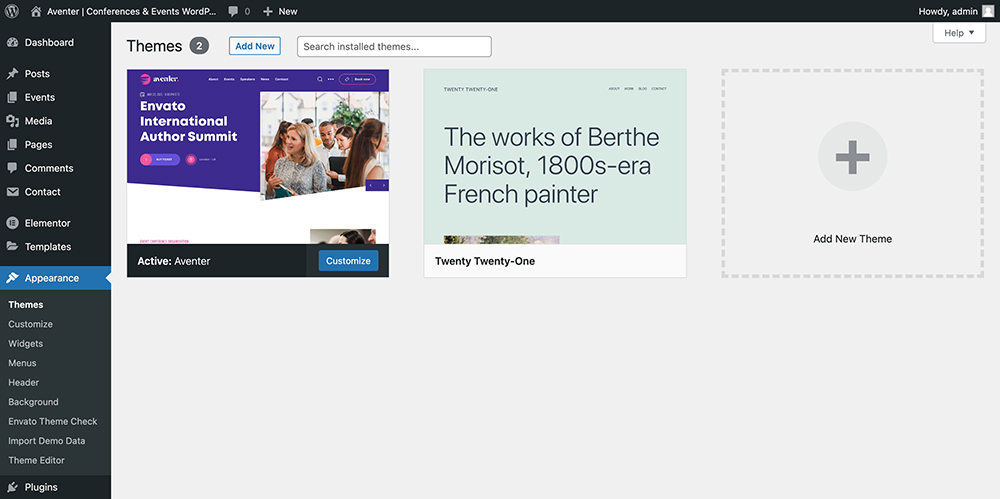Click the admin avatar icon
The height and width of the screenshot is (499, 1000).
coord(988,11)
